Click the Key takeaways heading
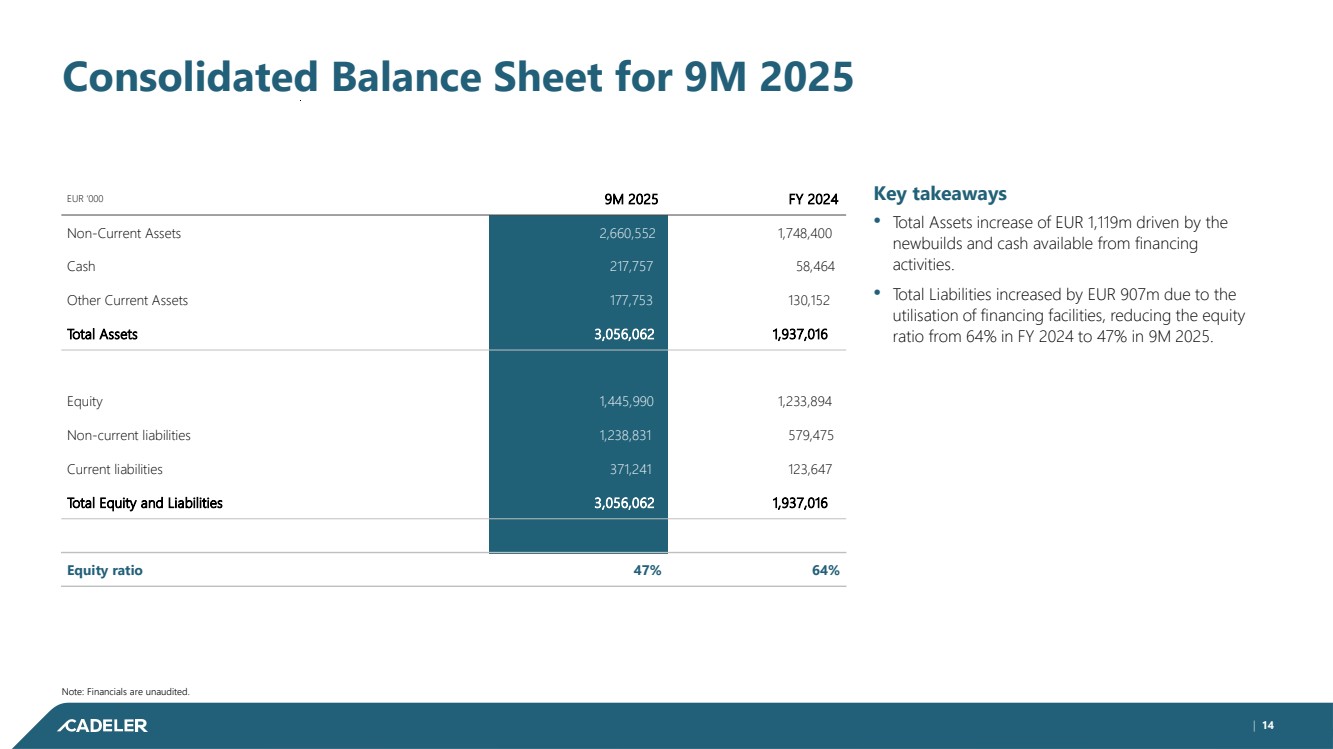This screenshot has height=749, width=1333. [940, 193]
